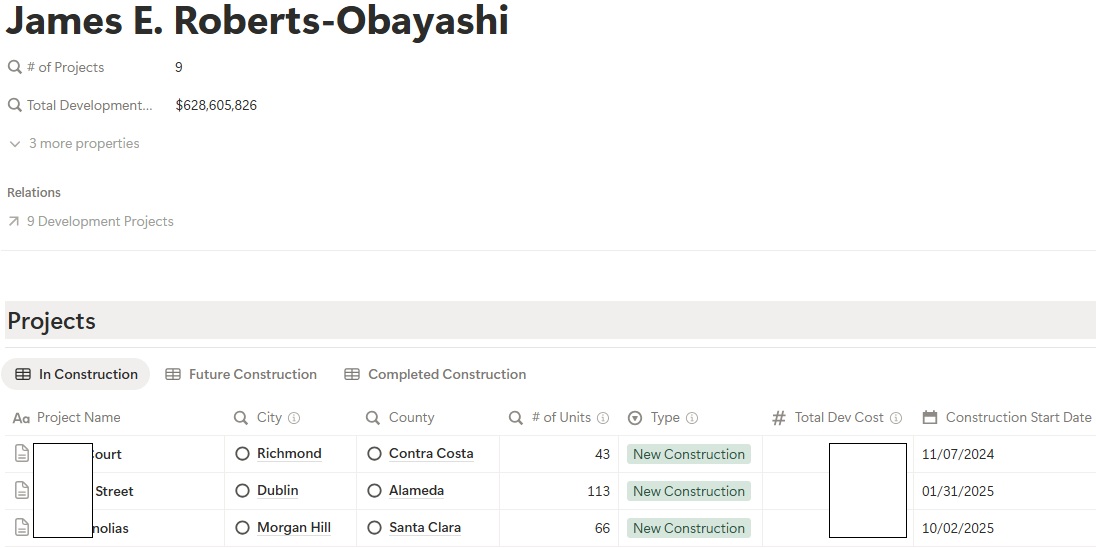Click the page icon in the Richmond row
Viewport: 1096px width, 548px height.
[22, 454]
